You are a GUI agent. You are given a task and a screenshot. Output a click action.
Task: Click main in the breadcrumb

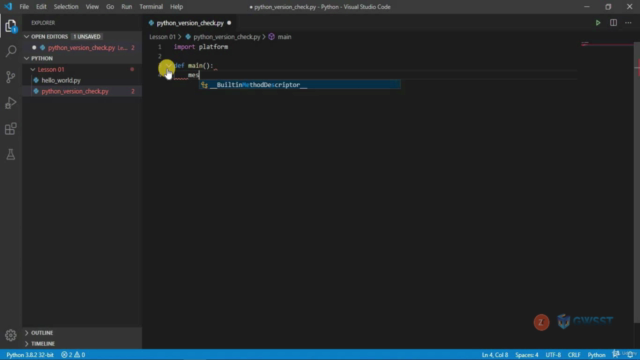tap(284, 37)
